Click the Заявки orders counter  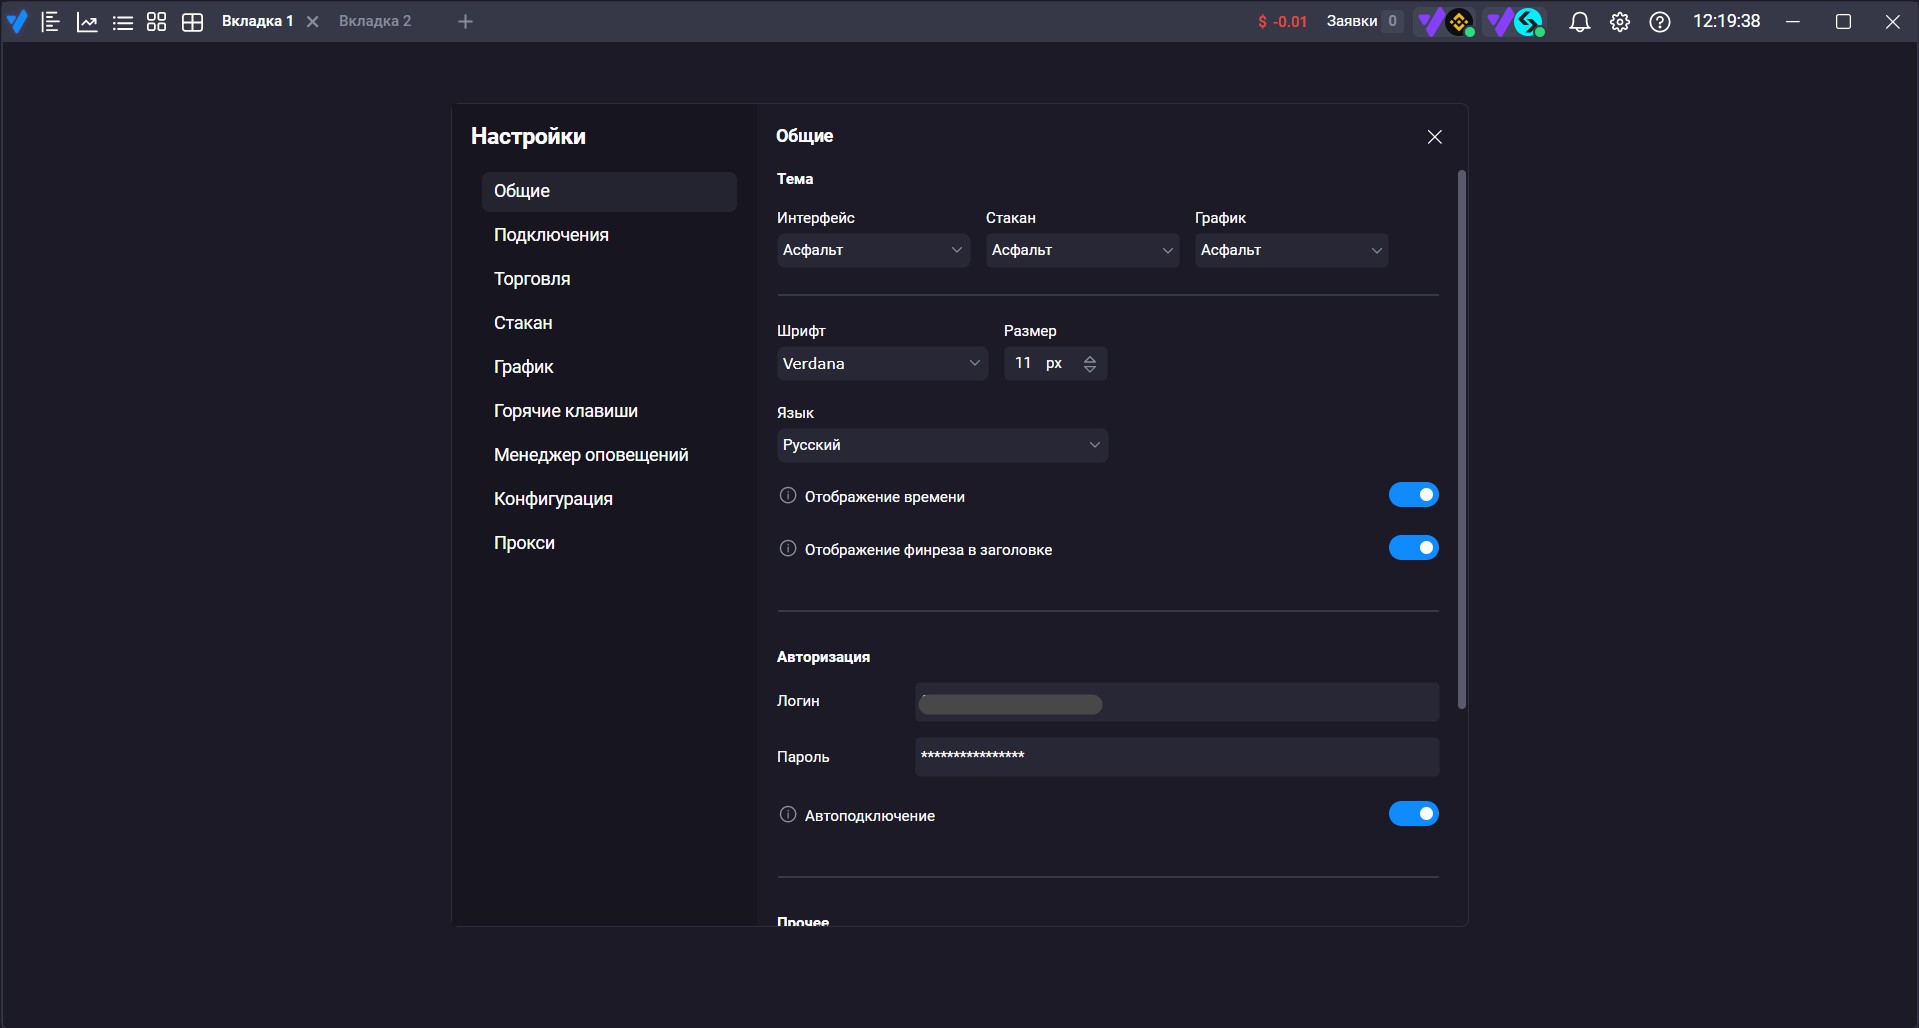[x=1364, y=21]
